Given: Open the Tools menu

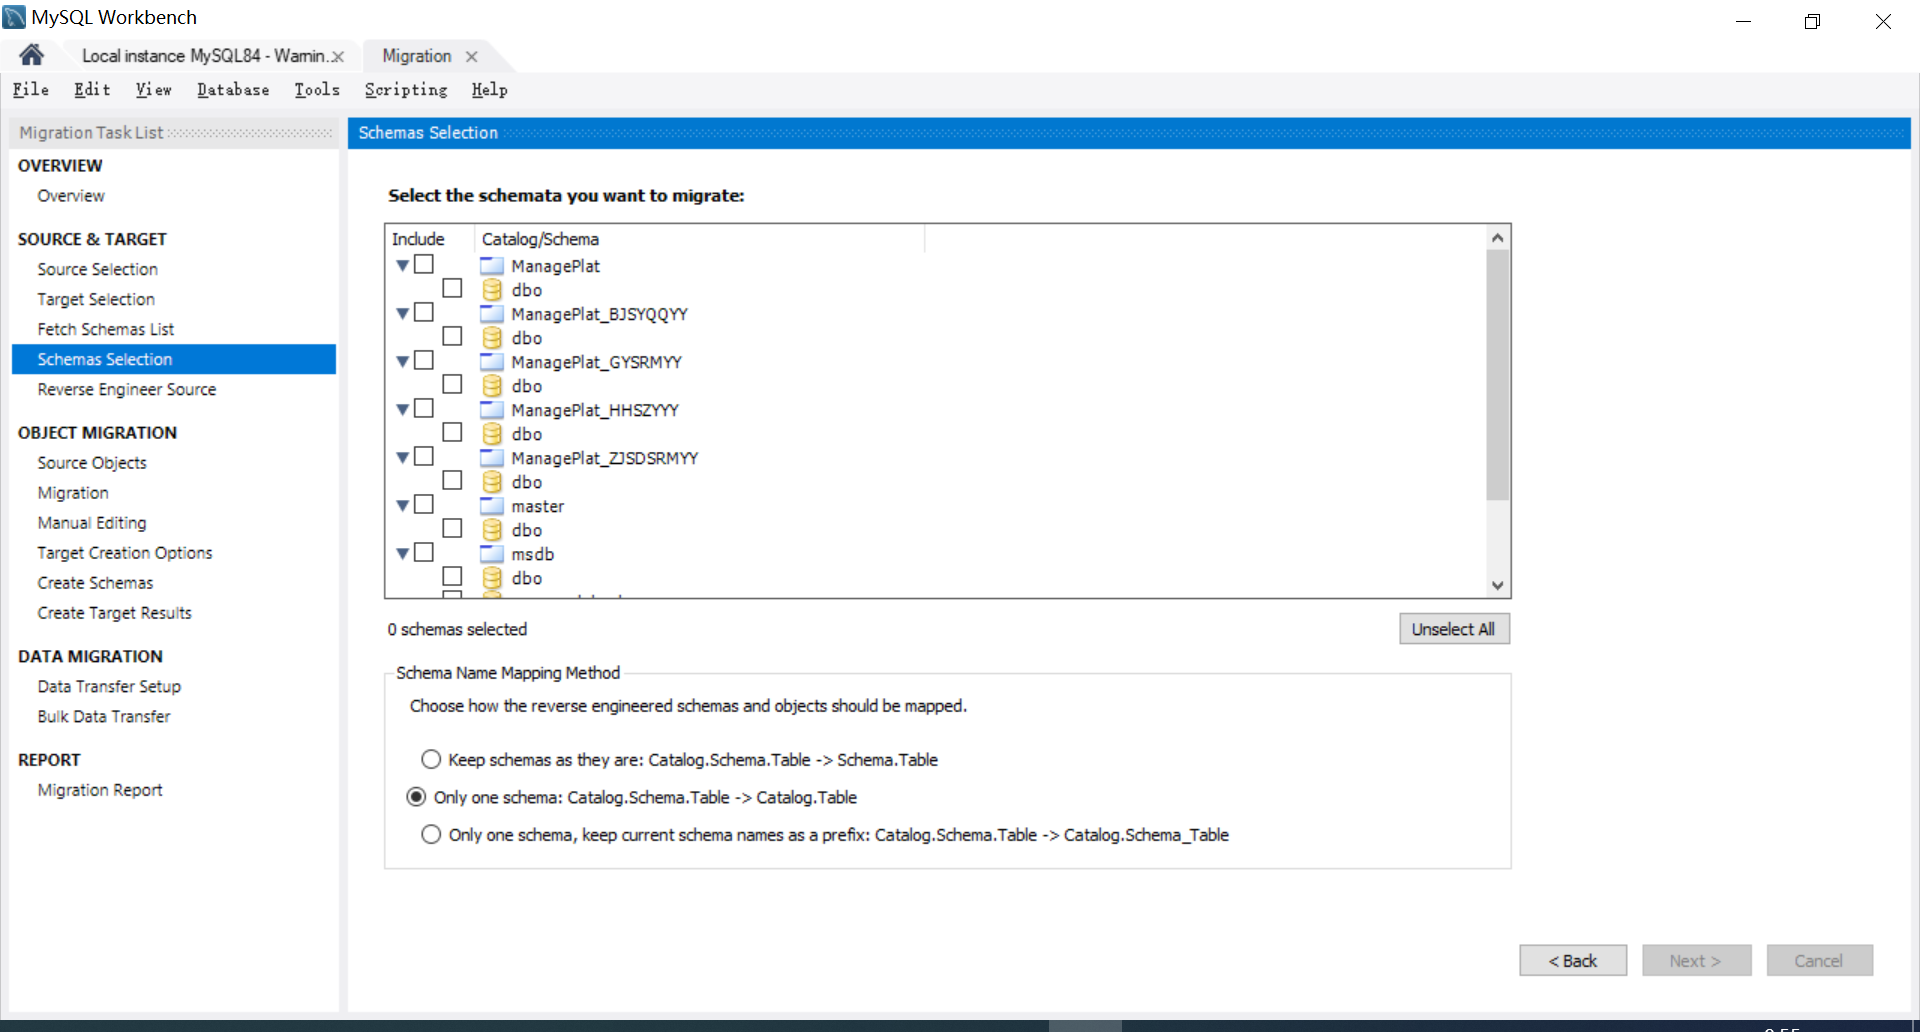Looking at the screenshot, I should click(x=317, y=90).
